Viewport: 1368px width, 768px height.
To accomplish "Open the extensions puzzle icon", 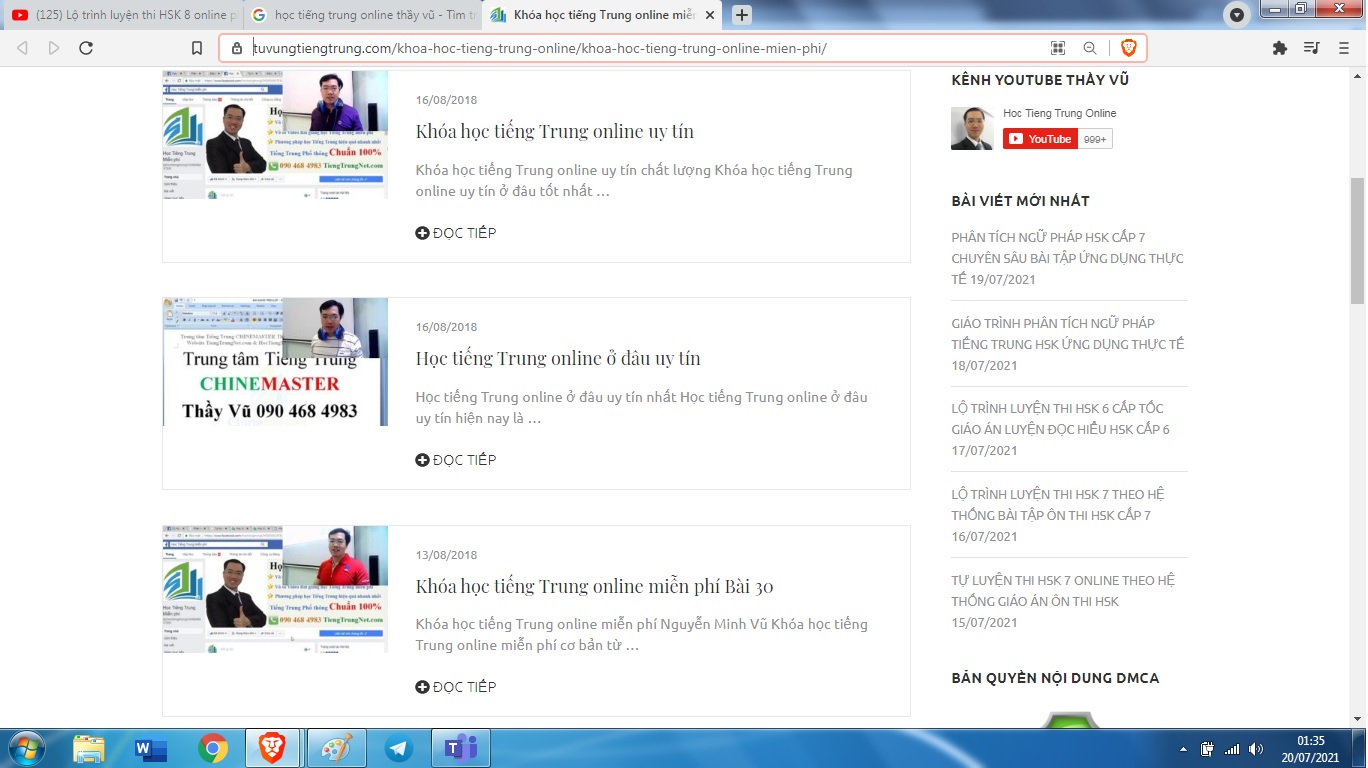I will pyautogui.click(x=1279, y=48).
